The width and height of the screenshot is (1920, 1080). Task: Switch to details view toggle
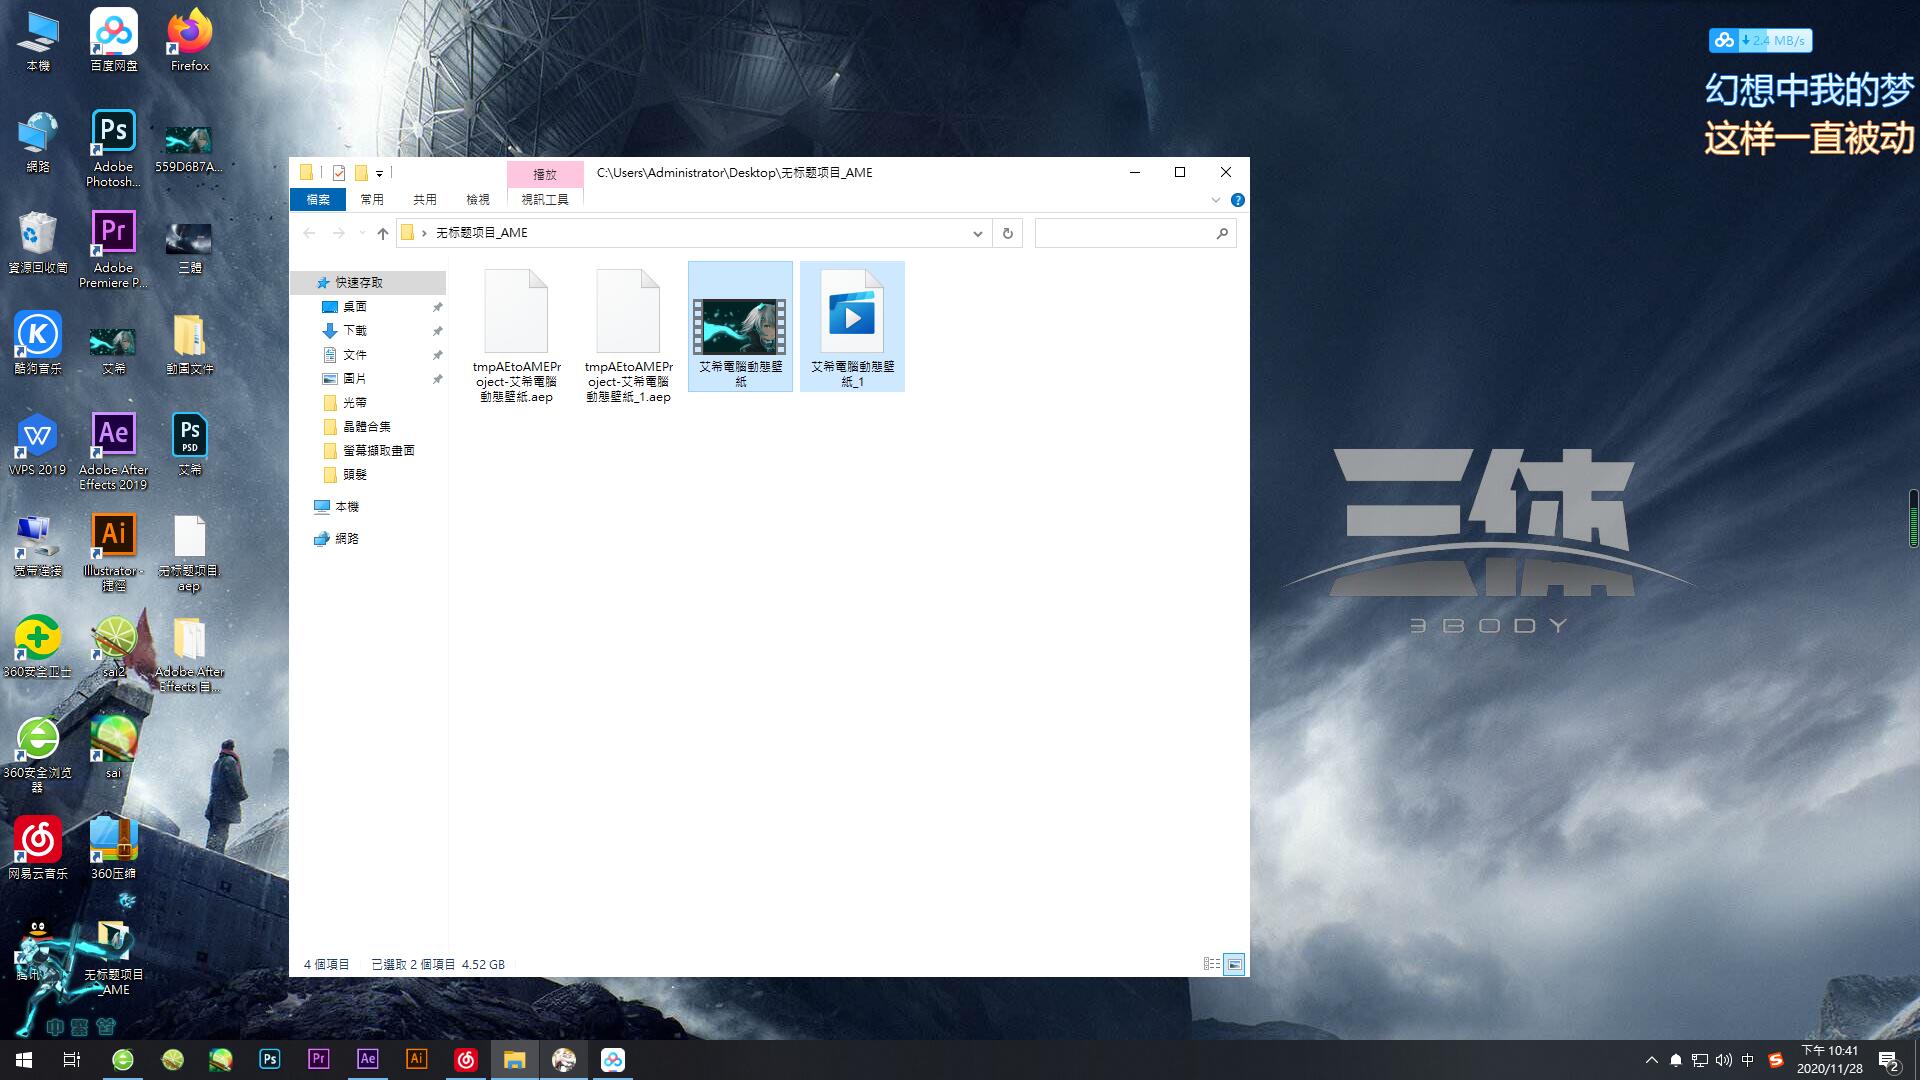pos(1212,964)
